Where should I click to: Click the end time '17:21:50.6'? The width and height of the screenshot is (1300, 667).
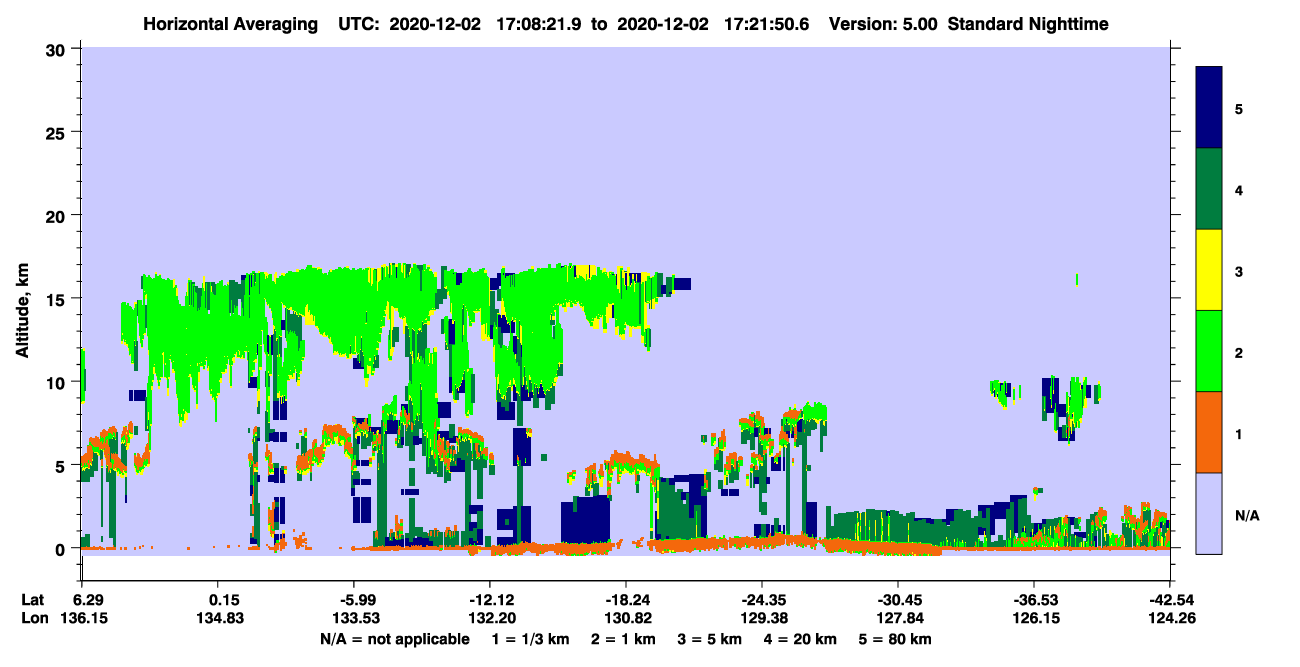pos(767,24)
